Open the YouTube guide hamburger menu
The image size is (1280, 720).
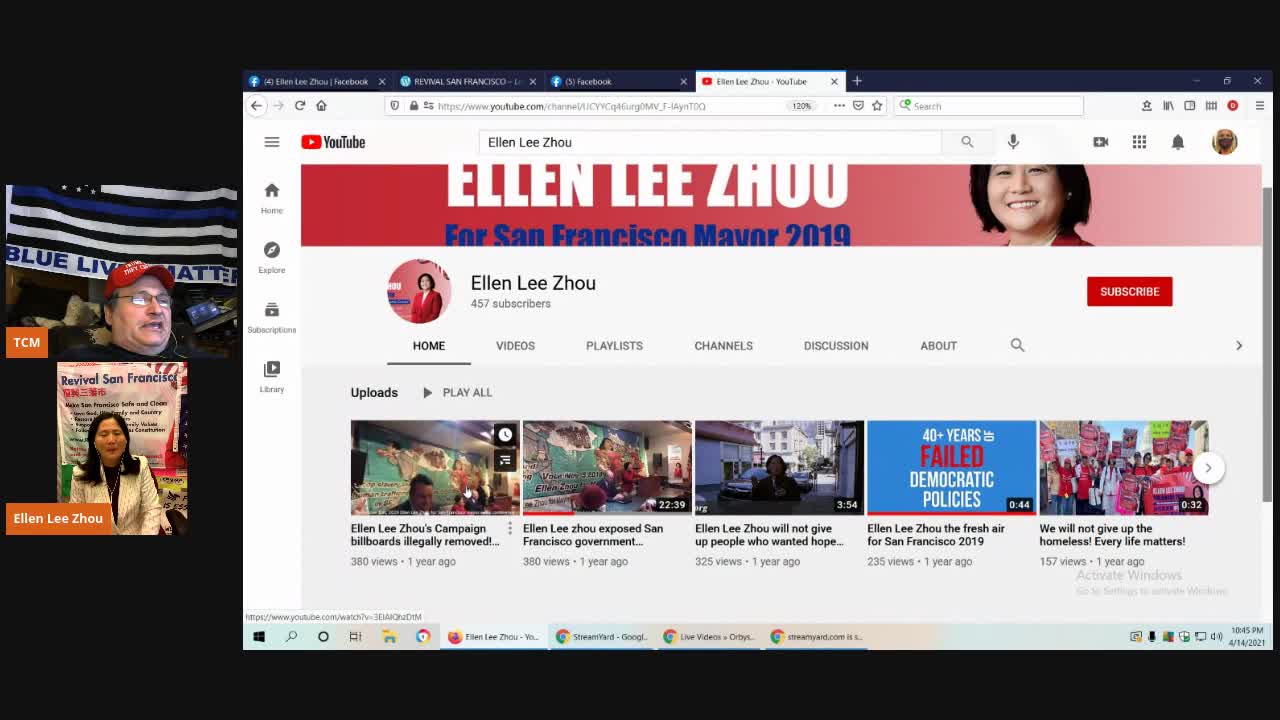coord(272,142)
